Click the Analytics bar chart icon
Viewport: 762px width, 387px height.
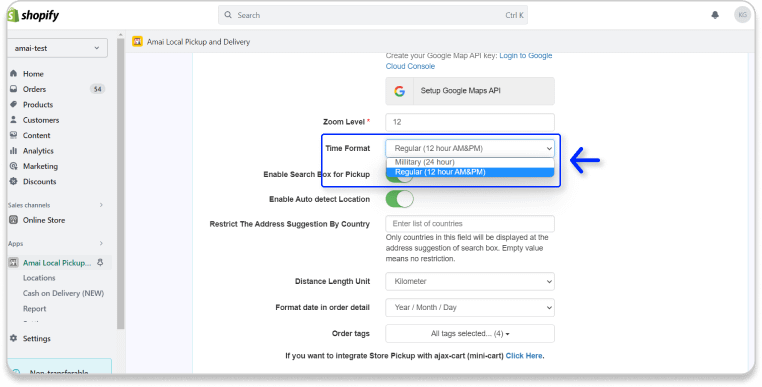pyautogui.click(x=14, y=151)
